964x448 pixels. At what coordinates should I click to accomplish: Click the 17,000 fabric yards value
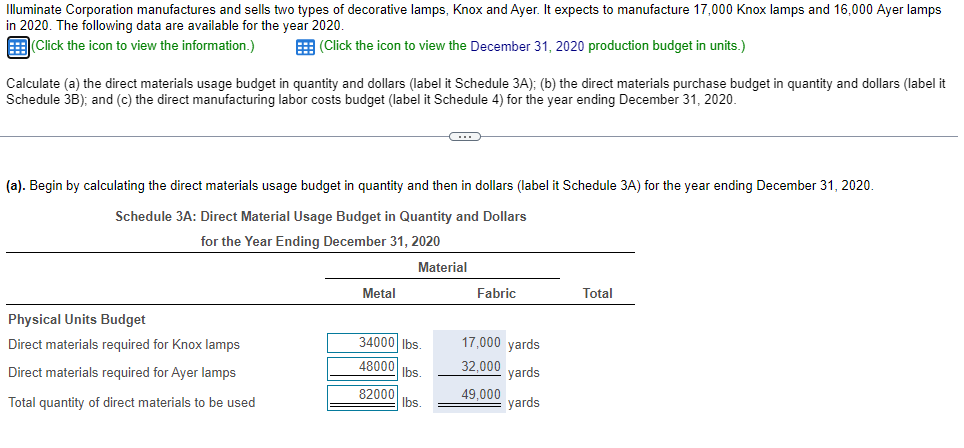(x=481, y=343)
